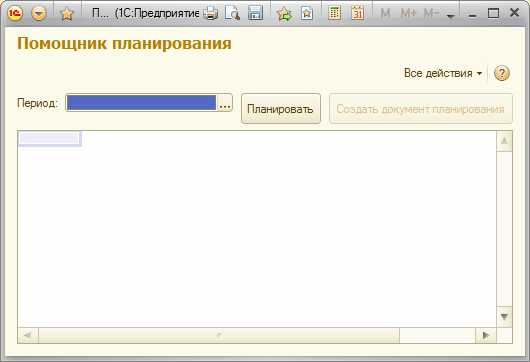This screenshot has height=362, width=530.
Task: Close the Помощник планирования window
Action: point(514,13)
